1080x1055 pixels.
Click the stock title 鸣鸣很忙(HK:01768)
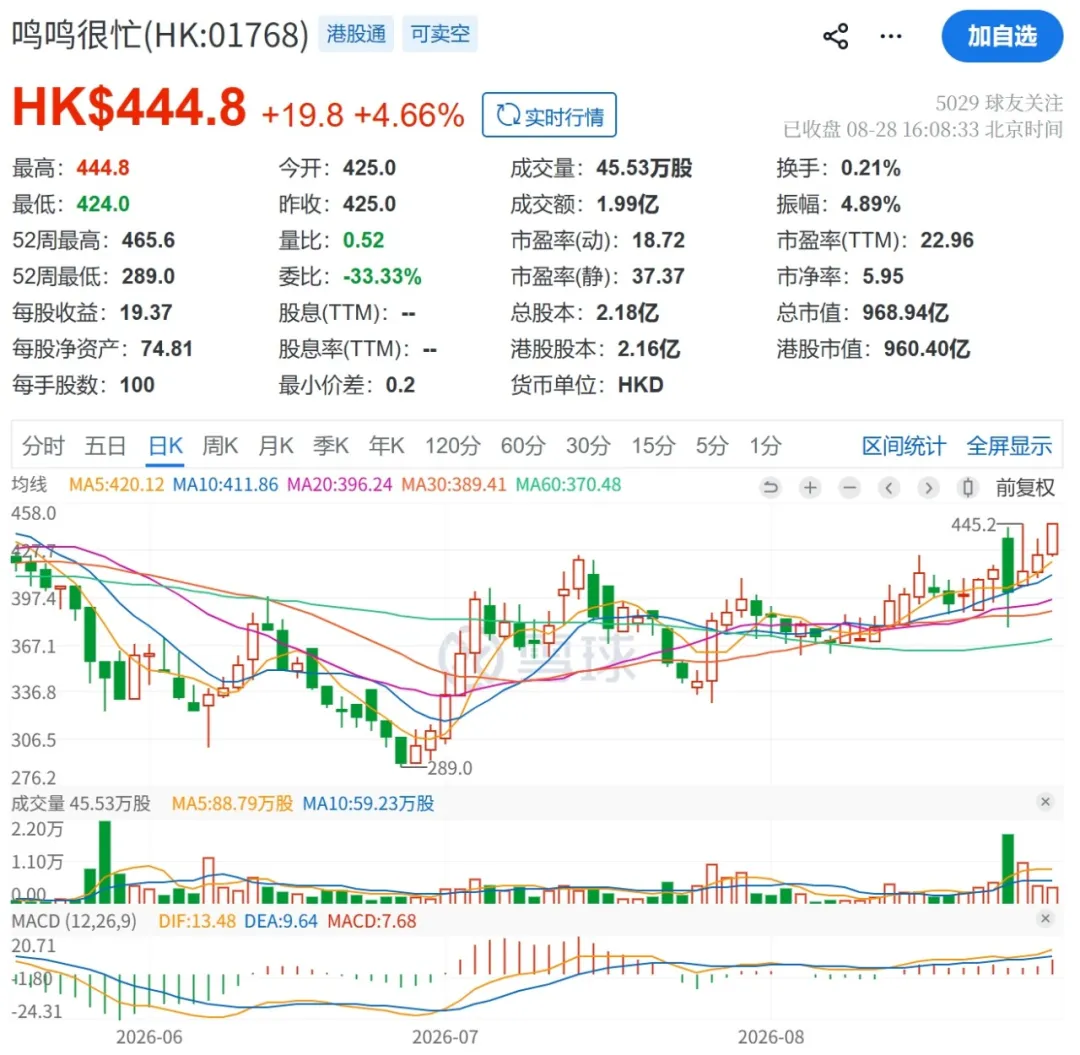(x=160, y=34)
